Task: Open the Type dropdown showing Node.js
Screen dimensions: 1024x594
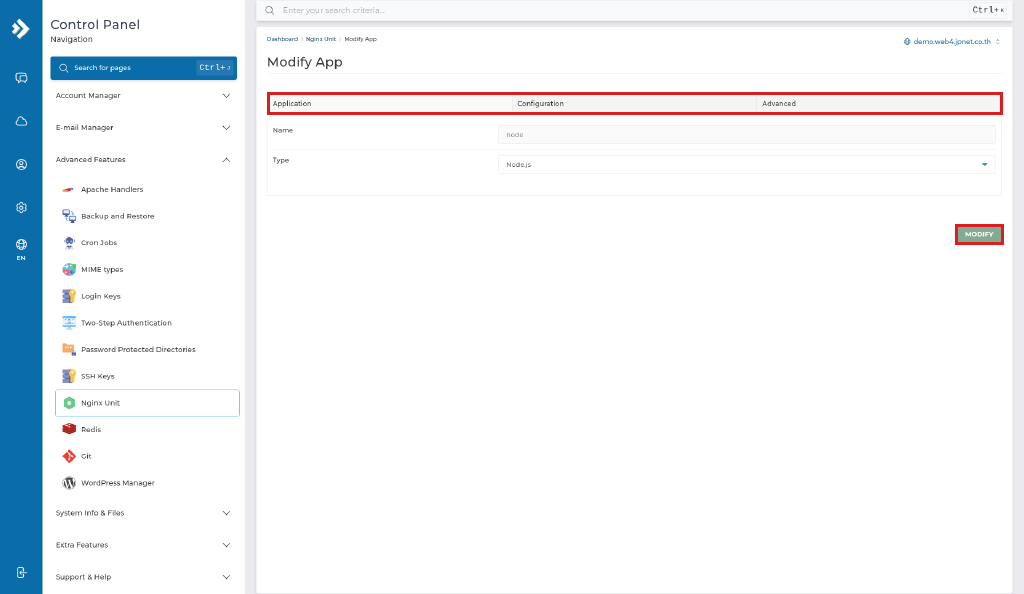Action: point(746,164)
